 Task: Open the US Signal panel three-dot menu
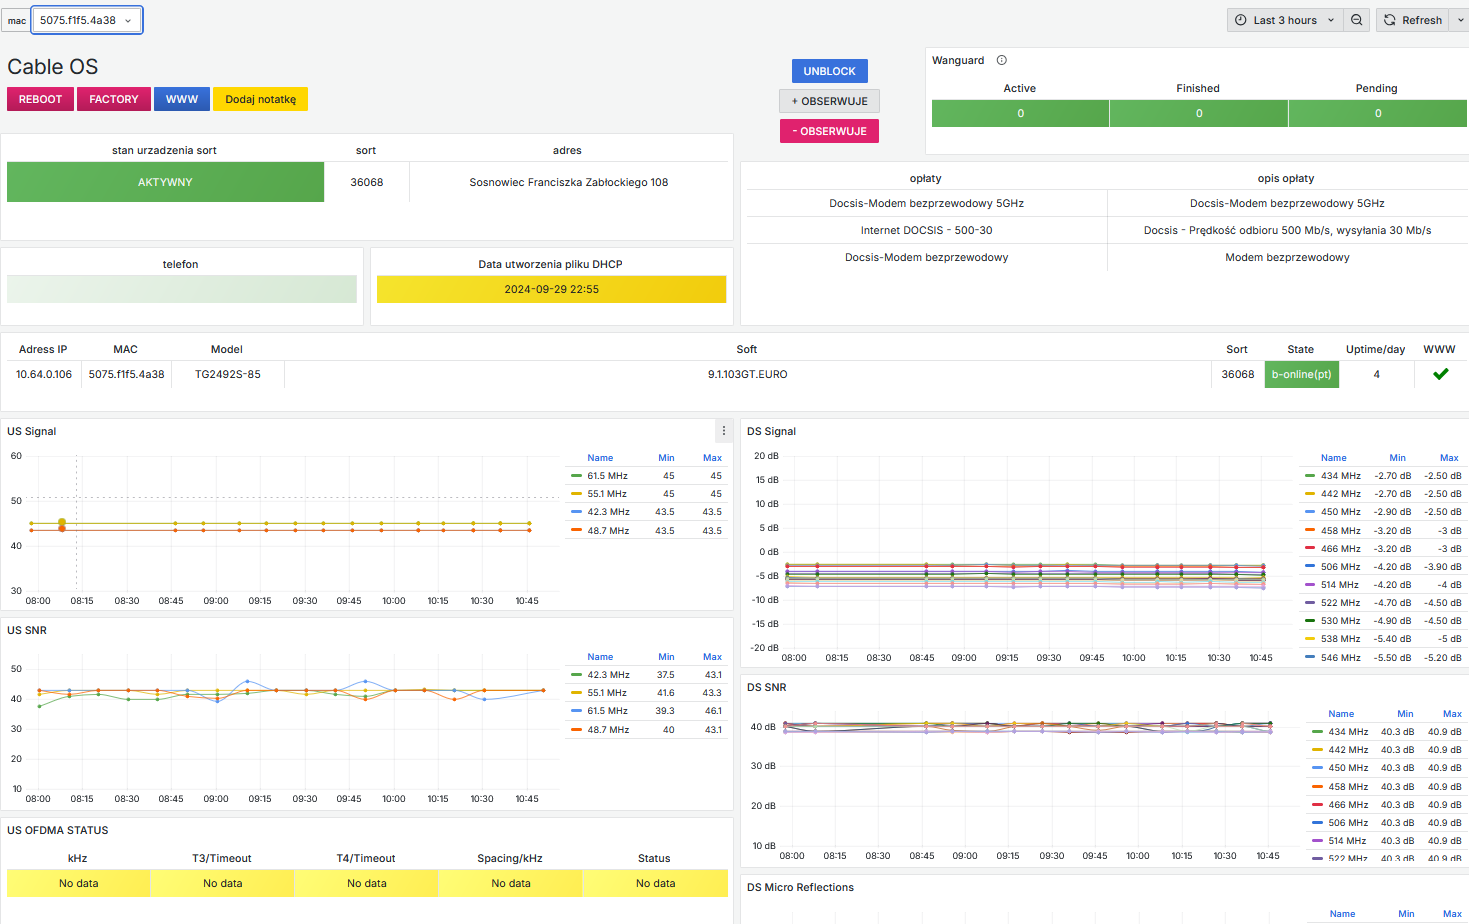(724, 431)
